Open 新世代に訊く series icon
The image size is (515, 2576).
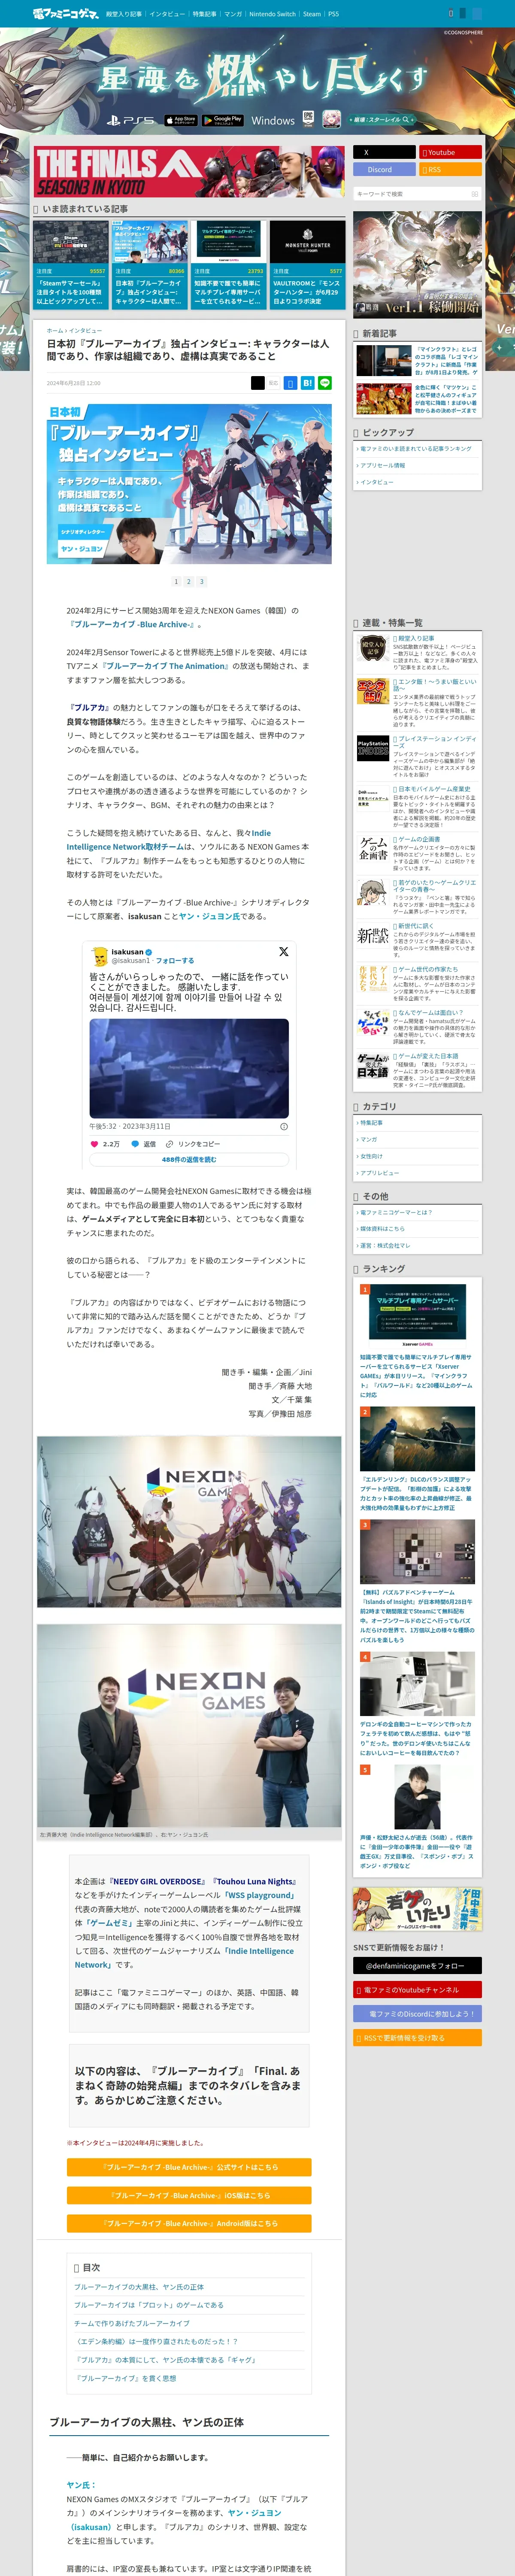click(373, 936)
